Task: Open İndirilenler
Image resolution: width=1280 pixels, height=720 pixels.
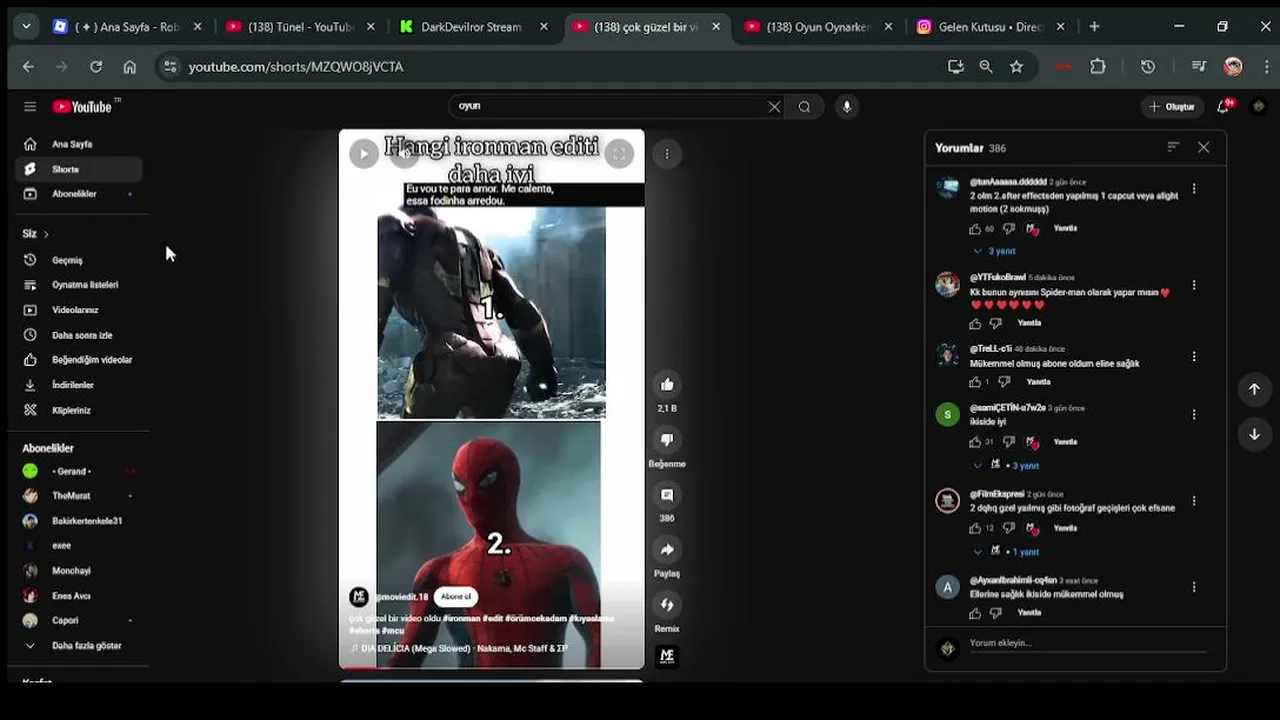Action: [x=79, y=385]
